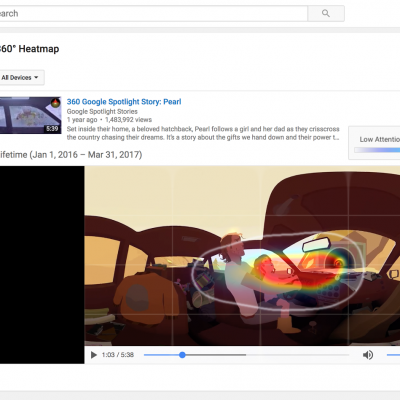Mute the video with speaker icon

tap(368, 355)
